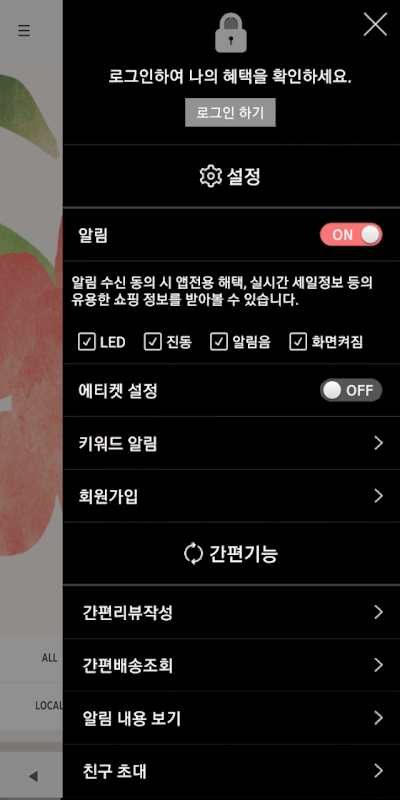Open the hamburger menu icon
This screenshot has width=400, height=800.
tap(24, 31)
